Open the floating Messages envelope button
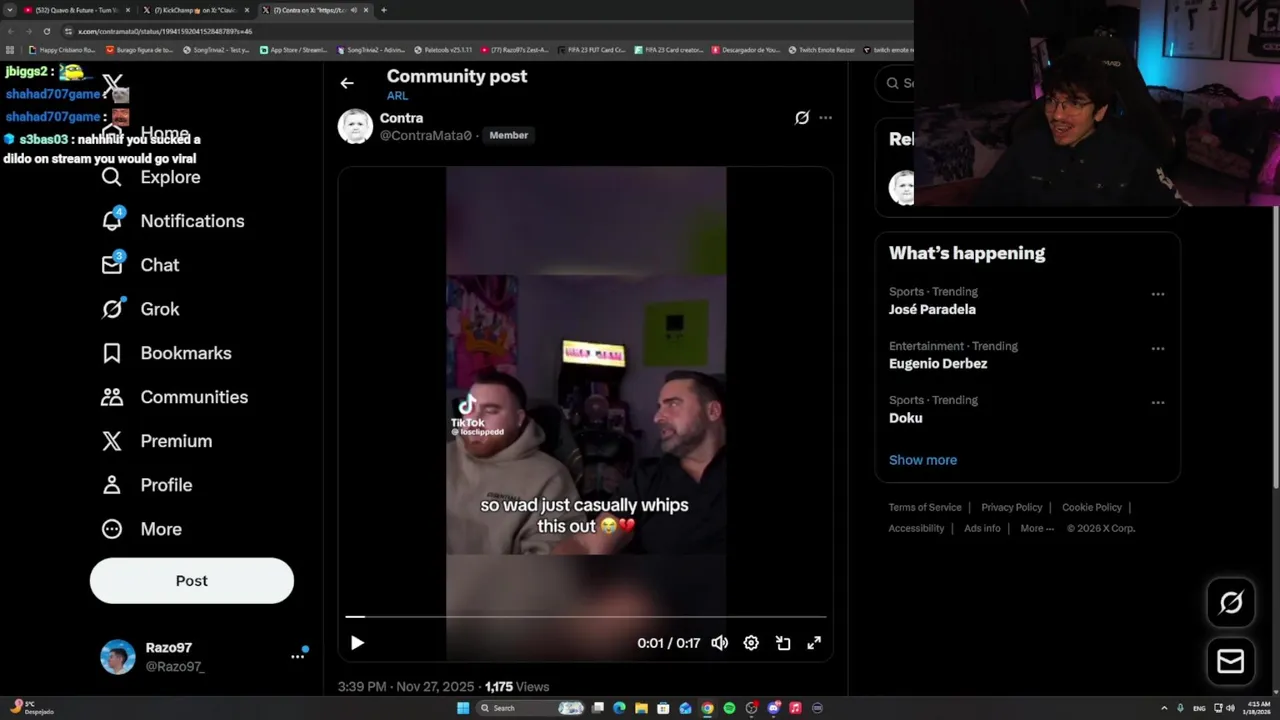 [1231, 661]
